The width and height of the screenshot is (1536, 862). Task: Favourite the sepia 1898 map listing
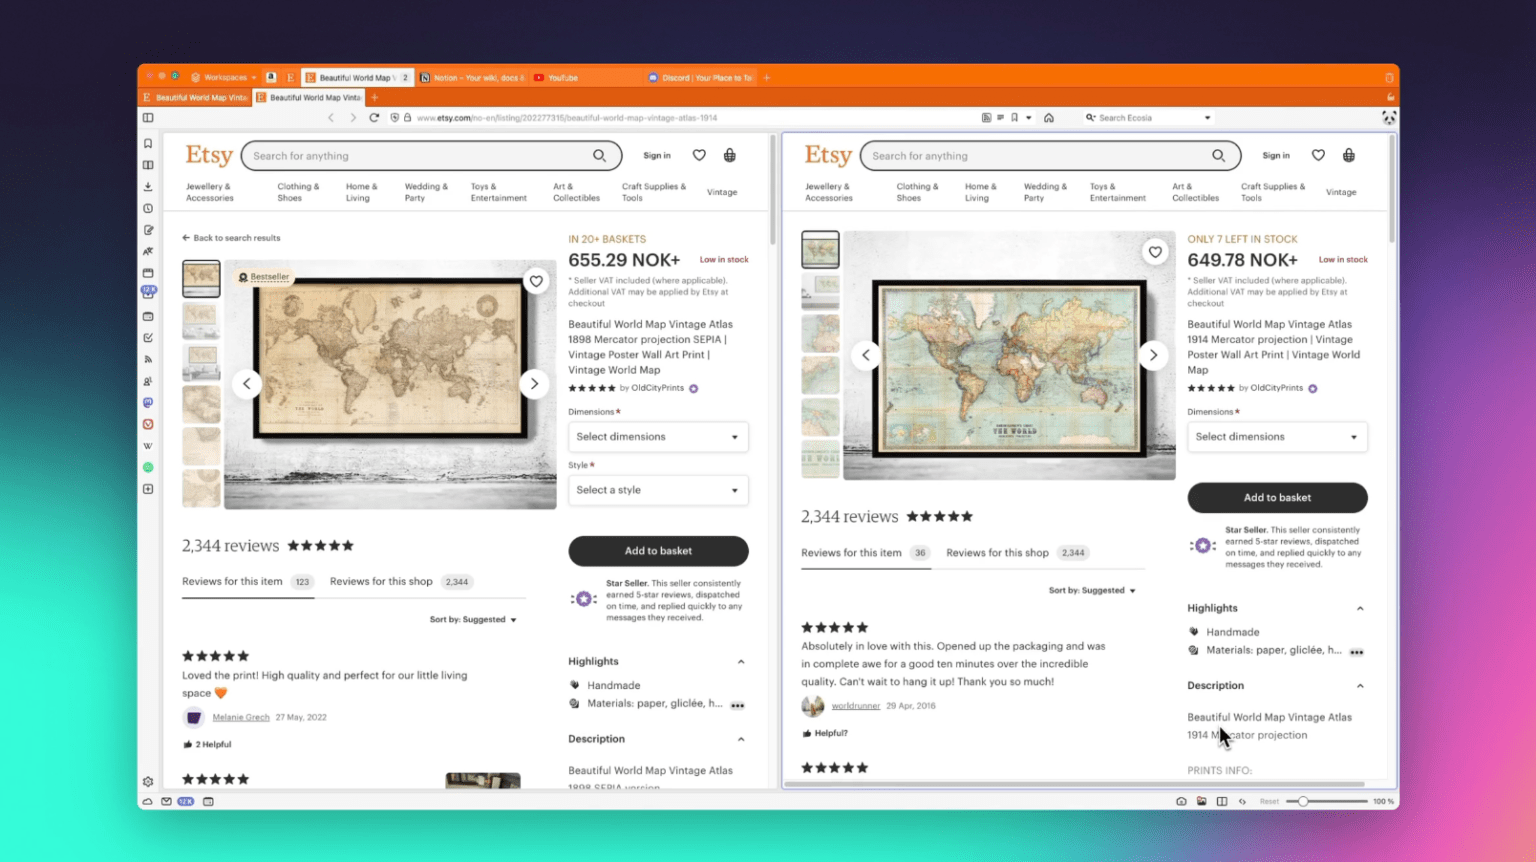(536, 282)
